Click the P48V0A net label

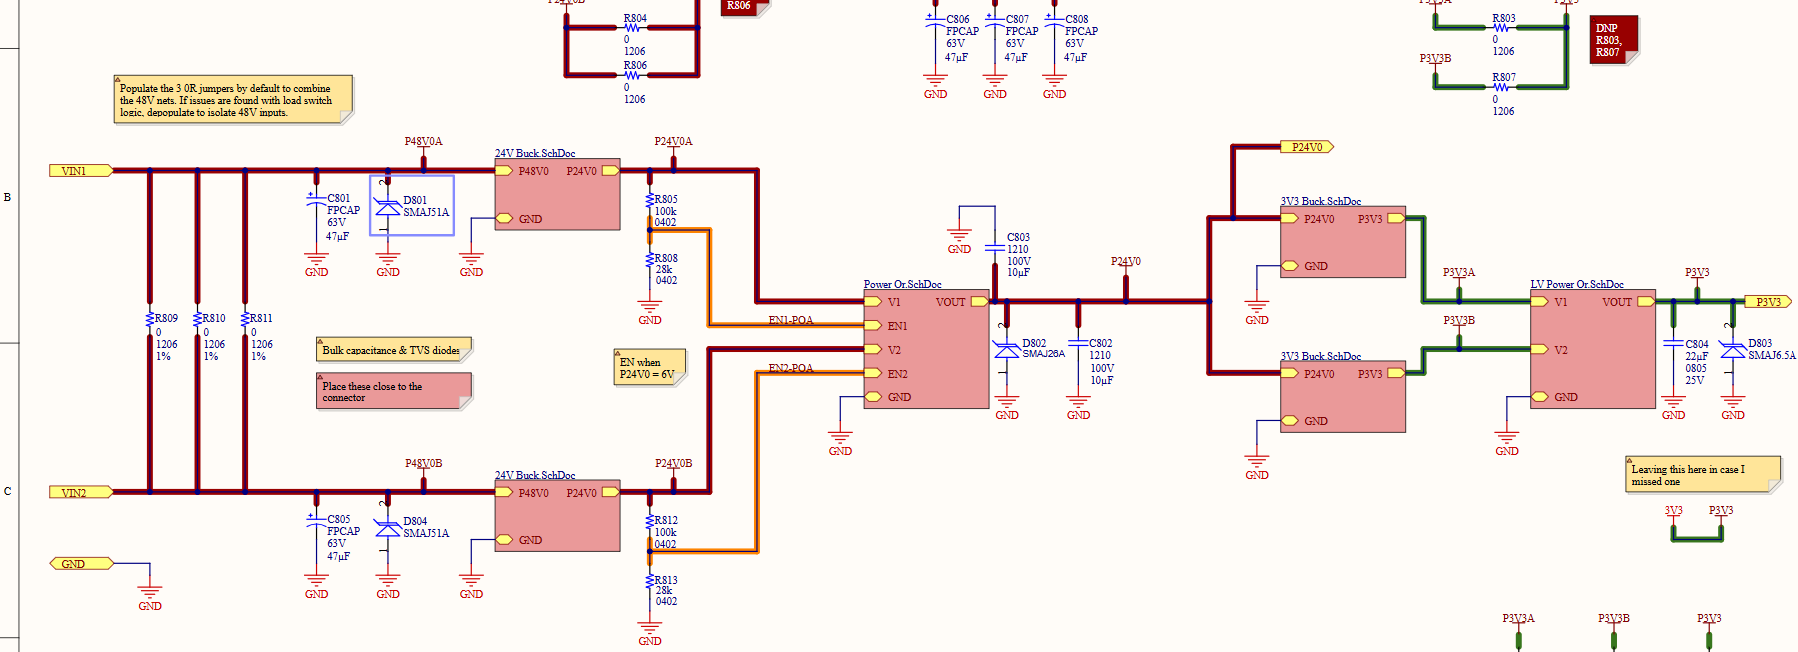click(x=423, y=142)
